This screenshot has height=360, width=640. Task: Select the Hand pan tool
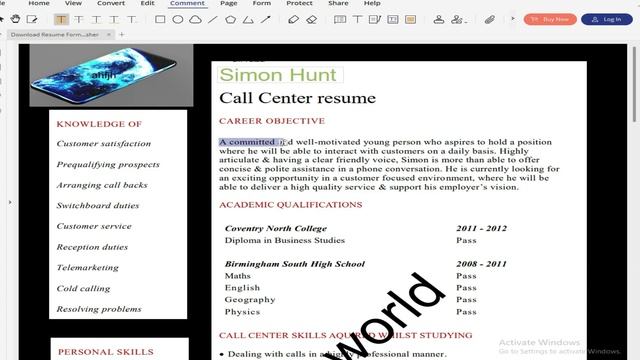pyautogui.click(x=16, y=19)
